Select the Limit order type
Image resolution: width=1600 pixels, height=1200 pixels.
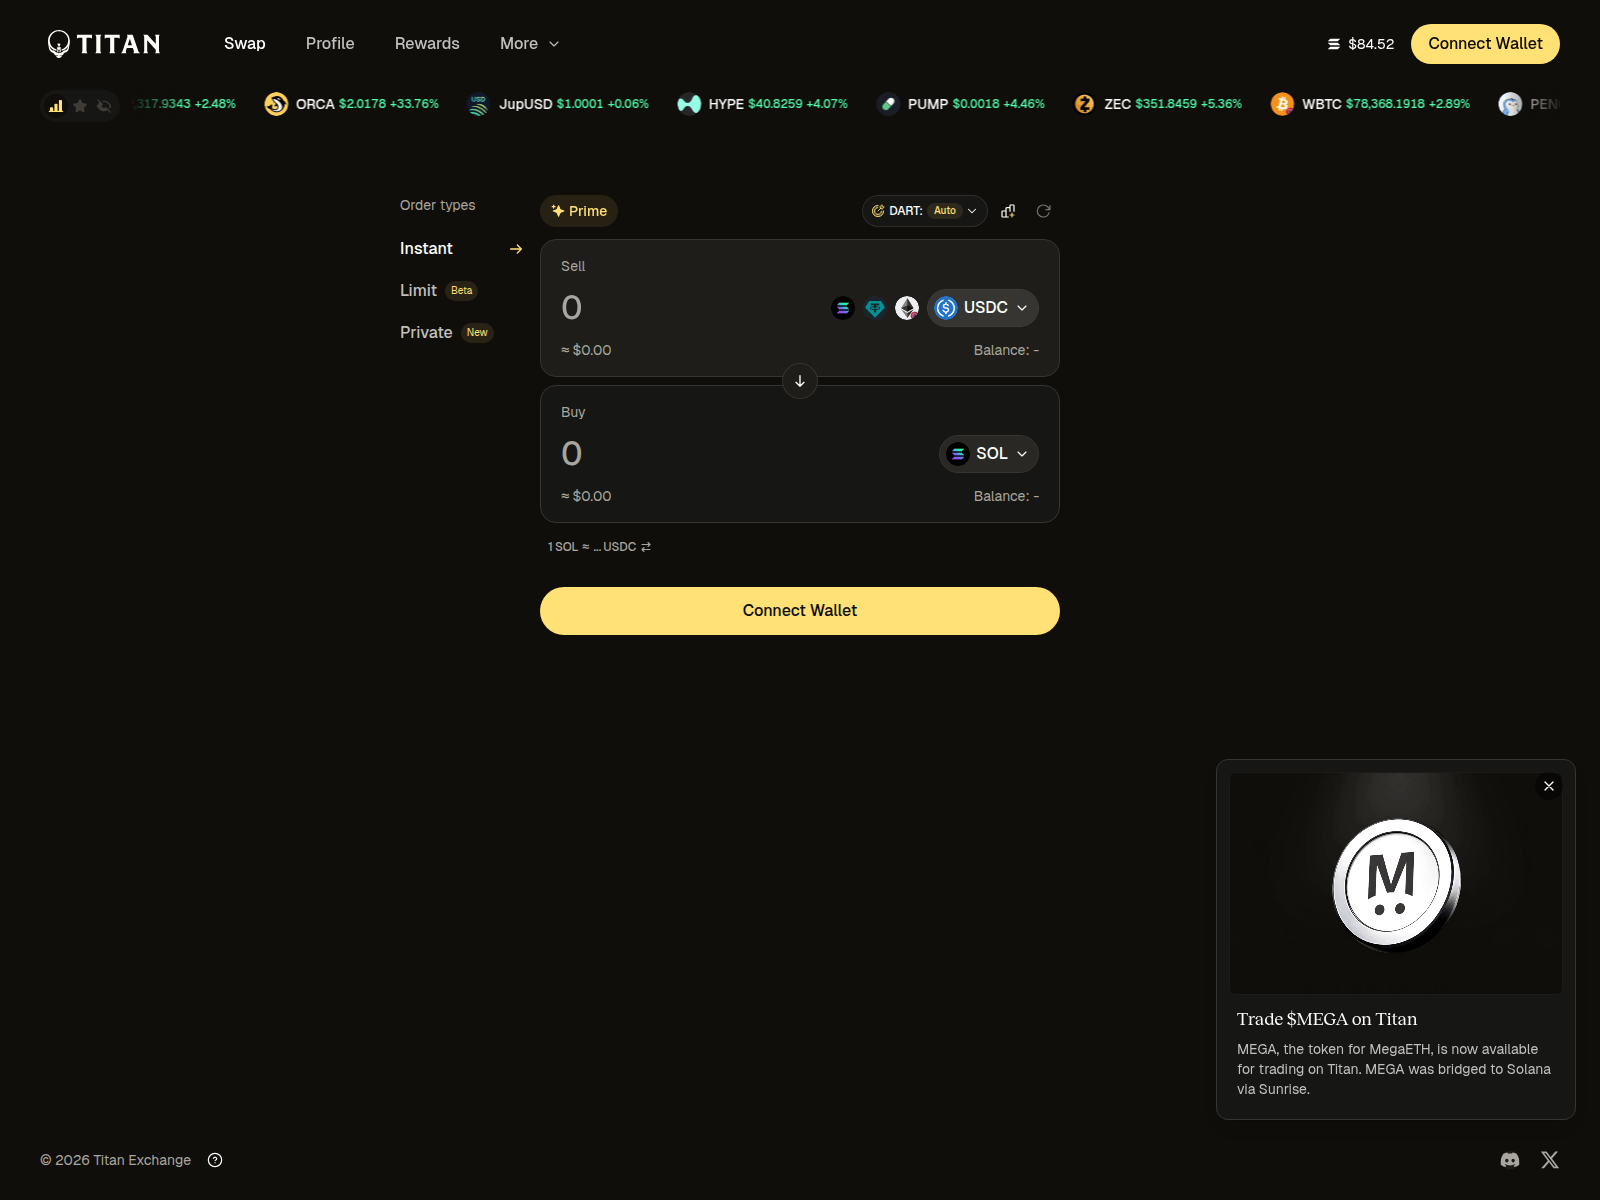tap(438, 290)
